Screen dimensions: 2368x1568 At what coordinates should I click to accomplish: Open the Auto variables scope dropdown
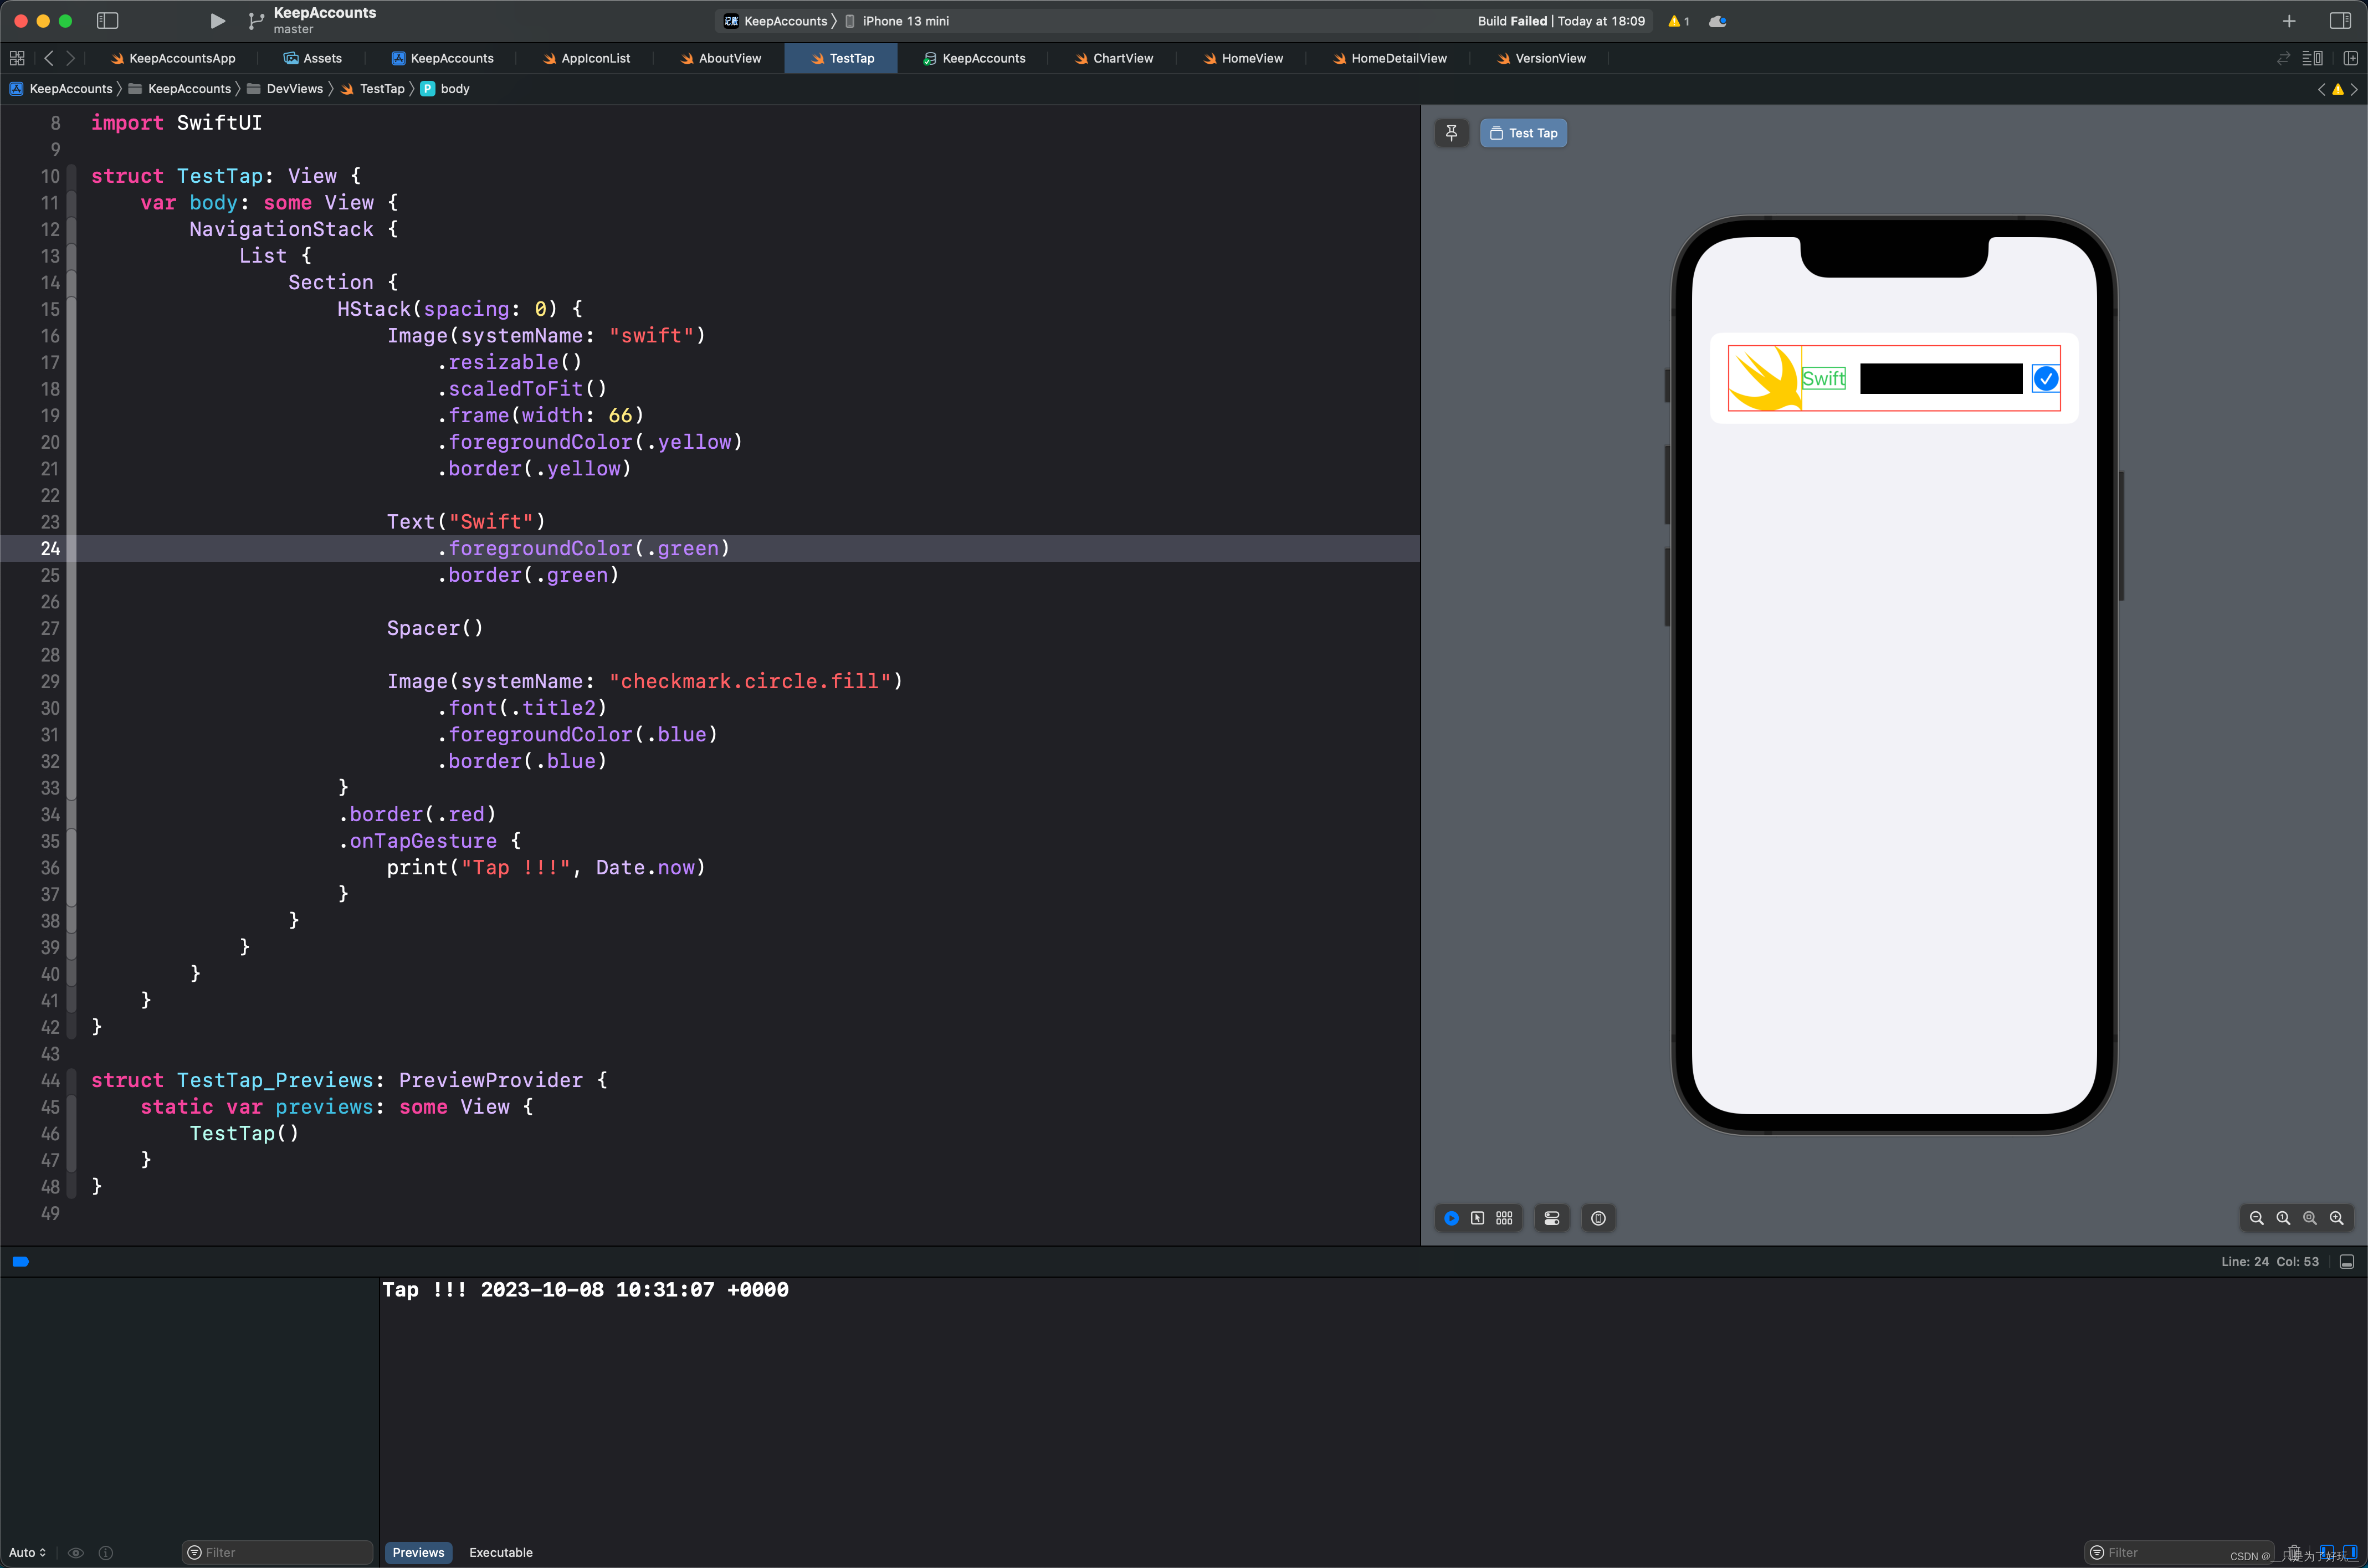27,1552
